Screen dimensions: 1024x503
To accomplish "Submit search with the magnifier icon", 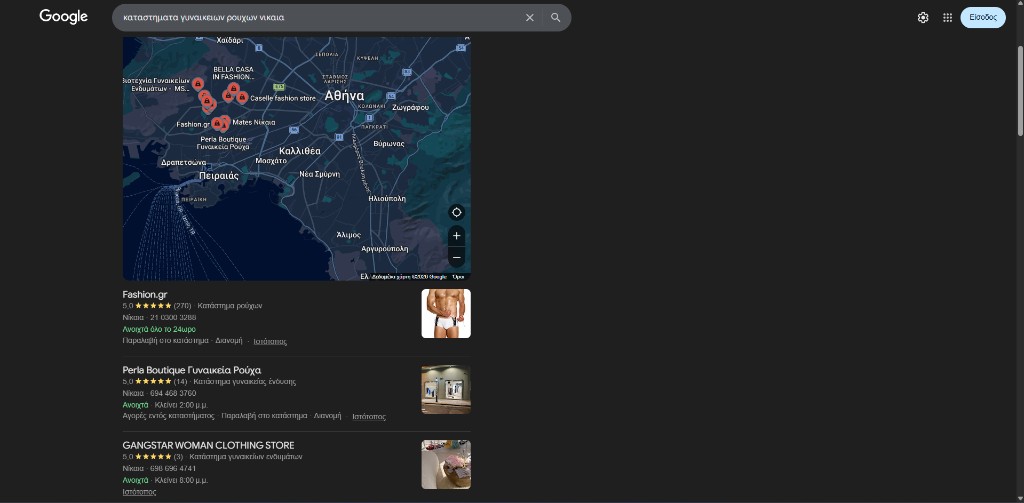I will [x=555, y=18].
